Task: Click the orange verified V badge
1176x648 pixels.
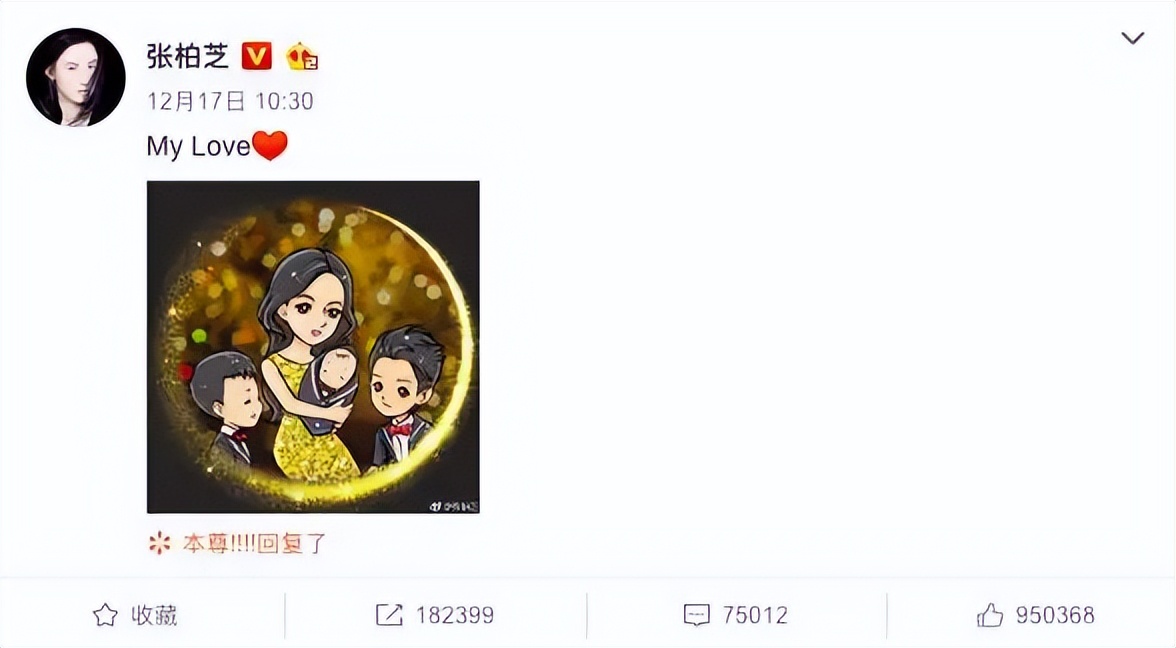Action: 256,56
